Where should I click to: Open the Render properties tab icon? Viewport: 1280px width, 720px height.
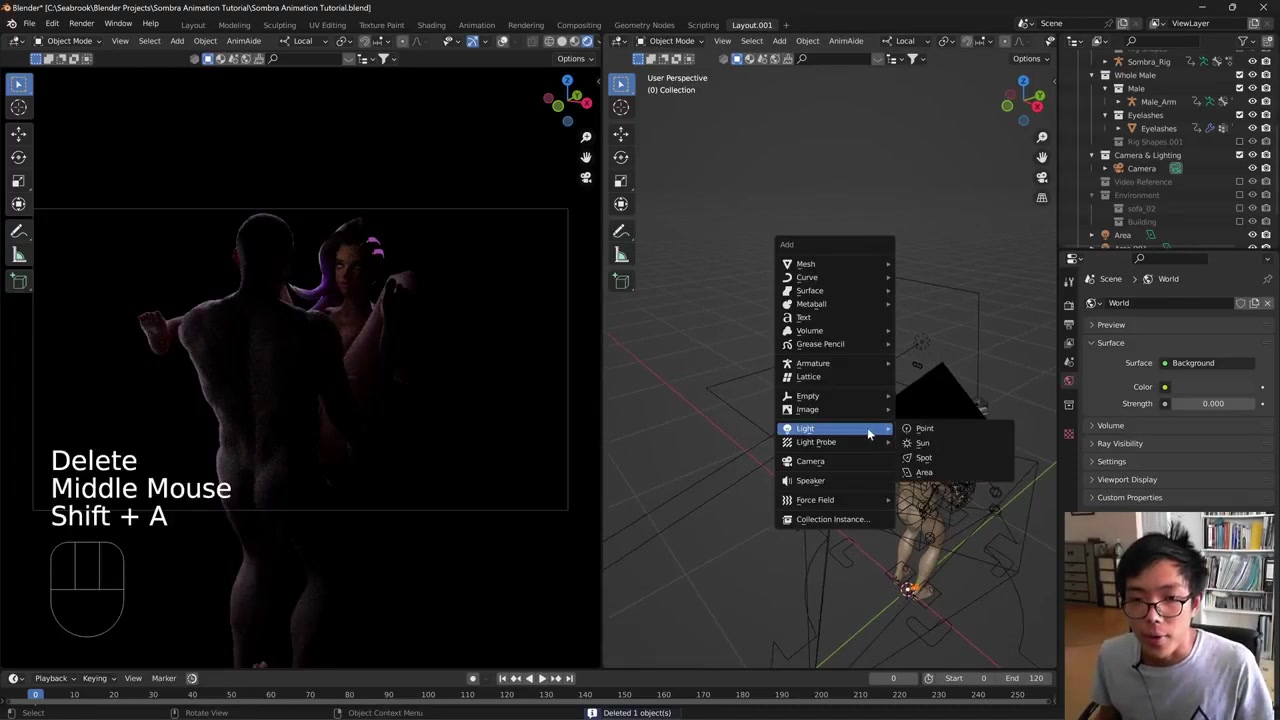click(x=1069, y=303)
